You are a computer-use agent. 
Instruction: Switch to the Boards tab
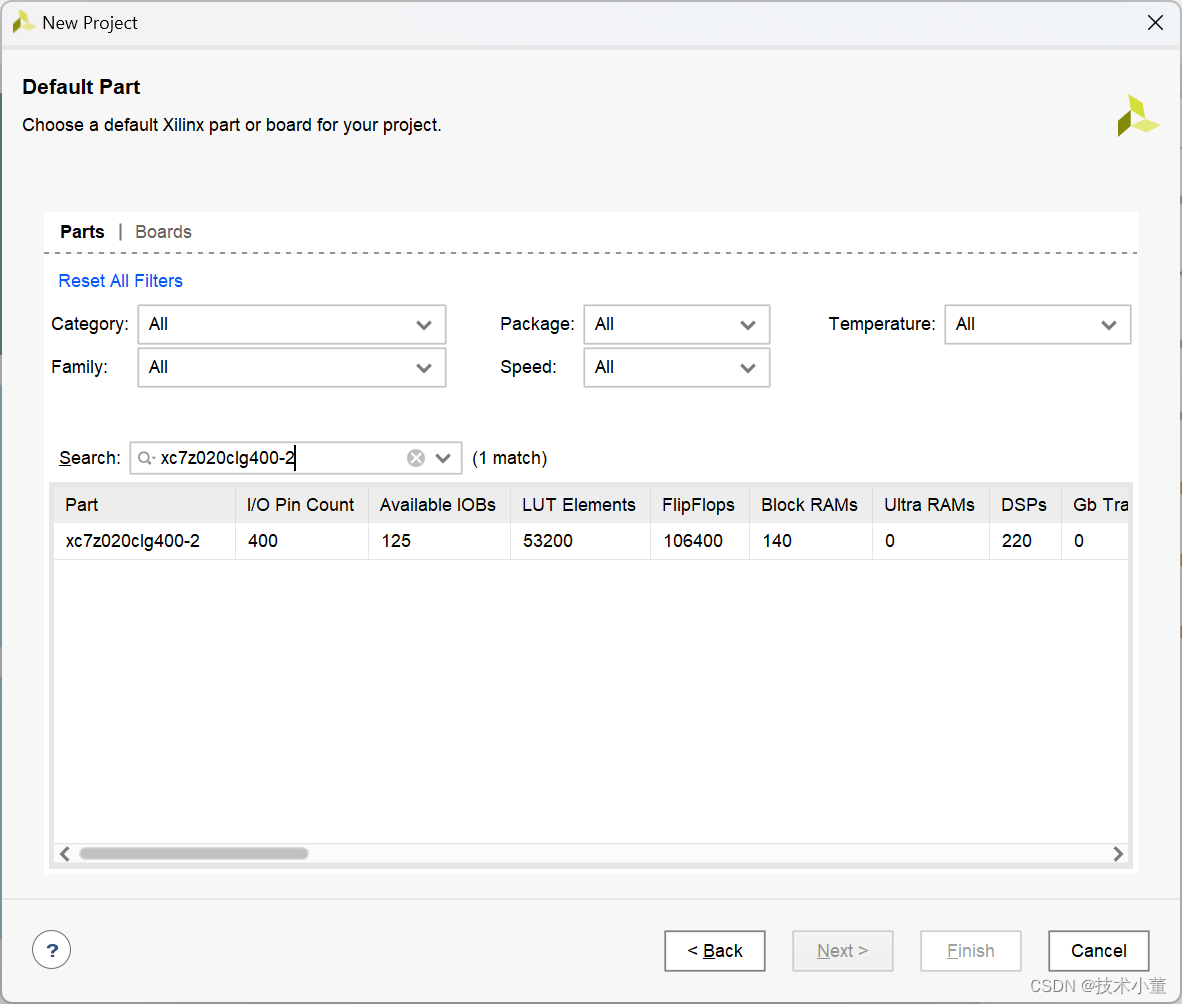(x=163, y=232)
